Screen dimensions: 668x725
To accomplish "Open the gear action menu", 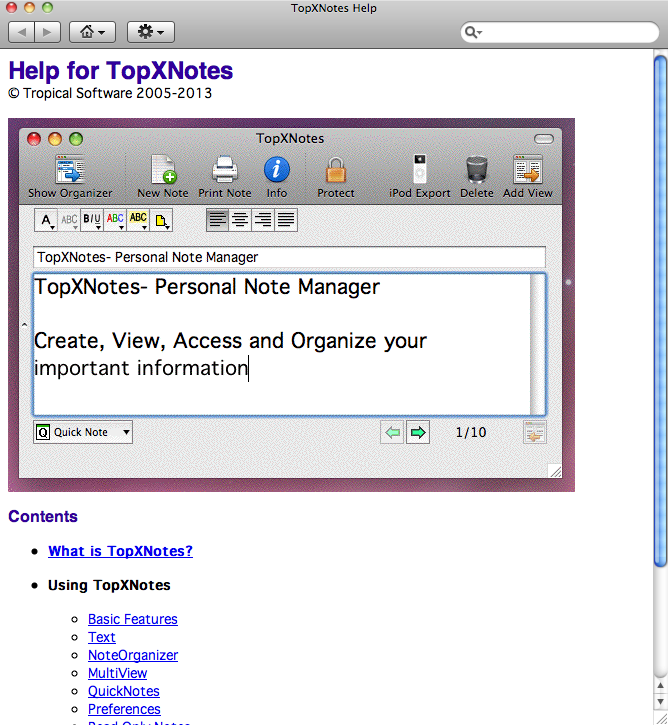I will 151,32.
